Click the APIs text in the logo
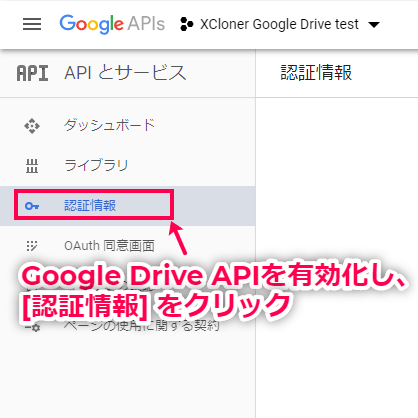The height and width of the screenshot is (418, 418). tap(146, 23)
